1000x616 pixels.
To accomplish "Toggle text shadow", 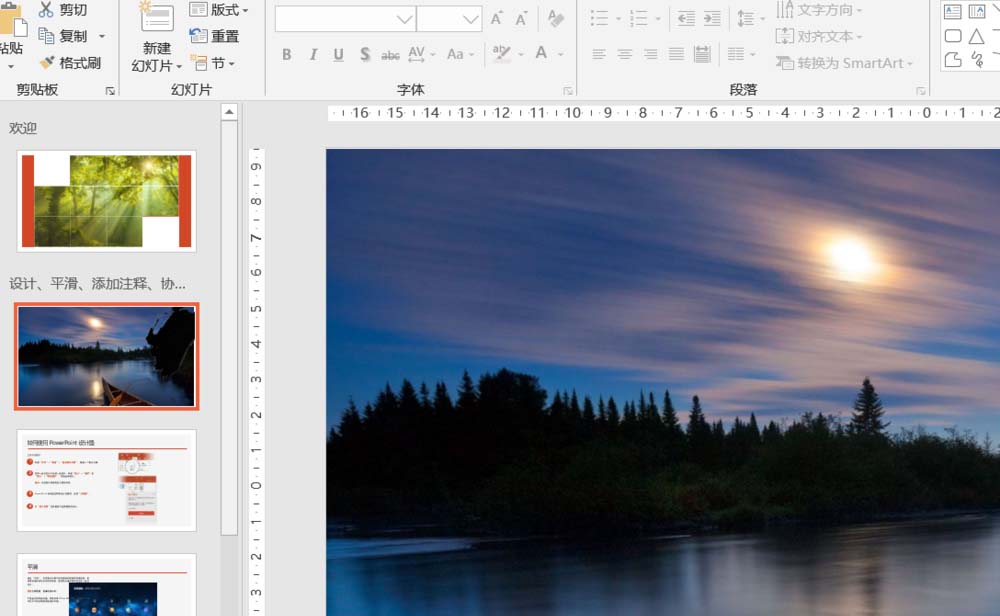I will [x=365, y=55].
